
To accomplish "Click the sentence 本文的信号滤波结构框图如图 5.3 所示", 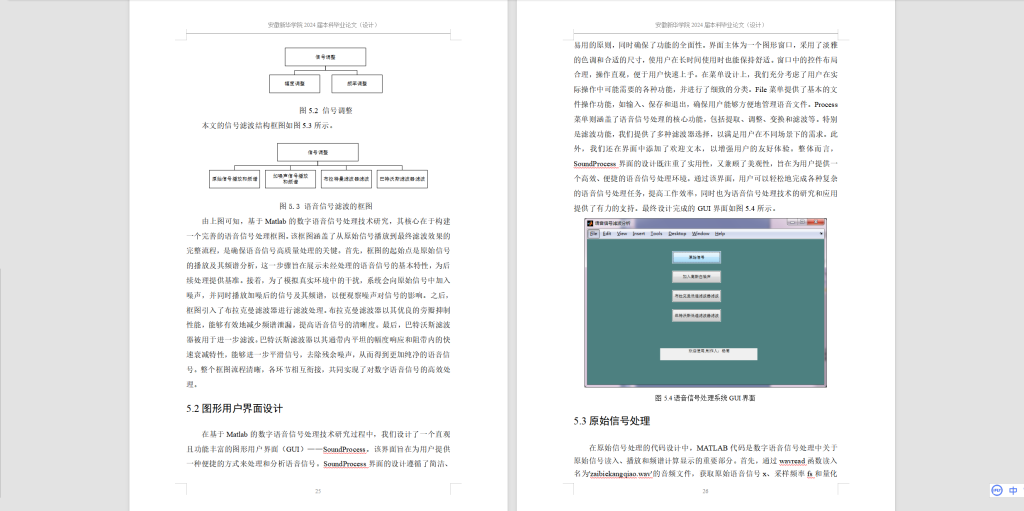I will [x=268, y=125].
